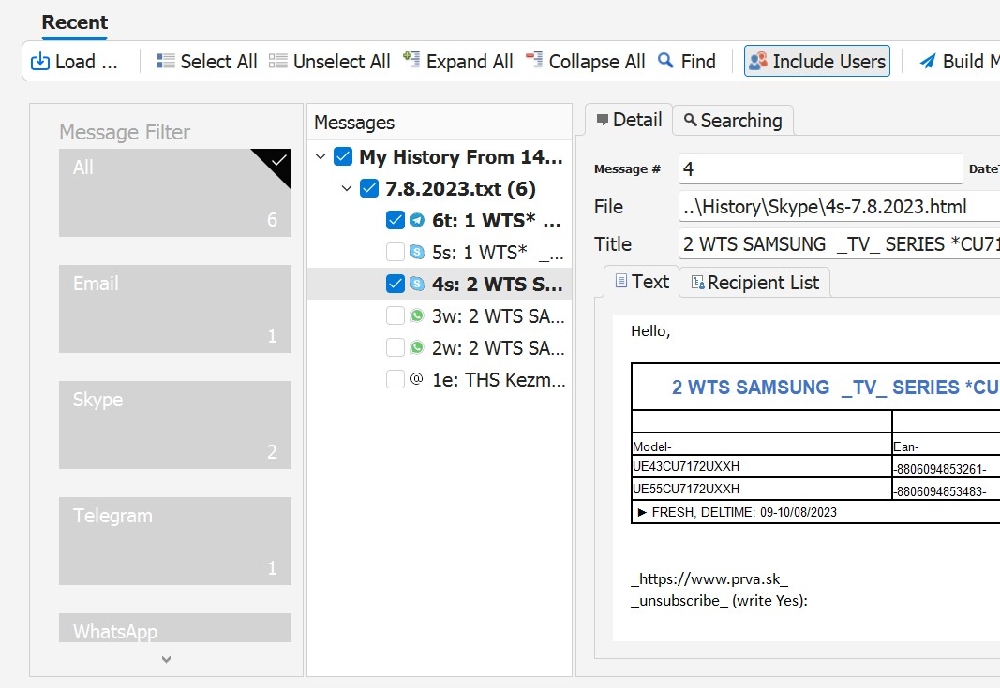Click the Unselect All list icon
Viewport: 1000px width, 688px height.
tap(278, 61)
